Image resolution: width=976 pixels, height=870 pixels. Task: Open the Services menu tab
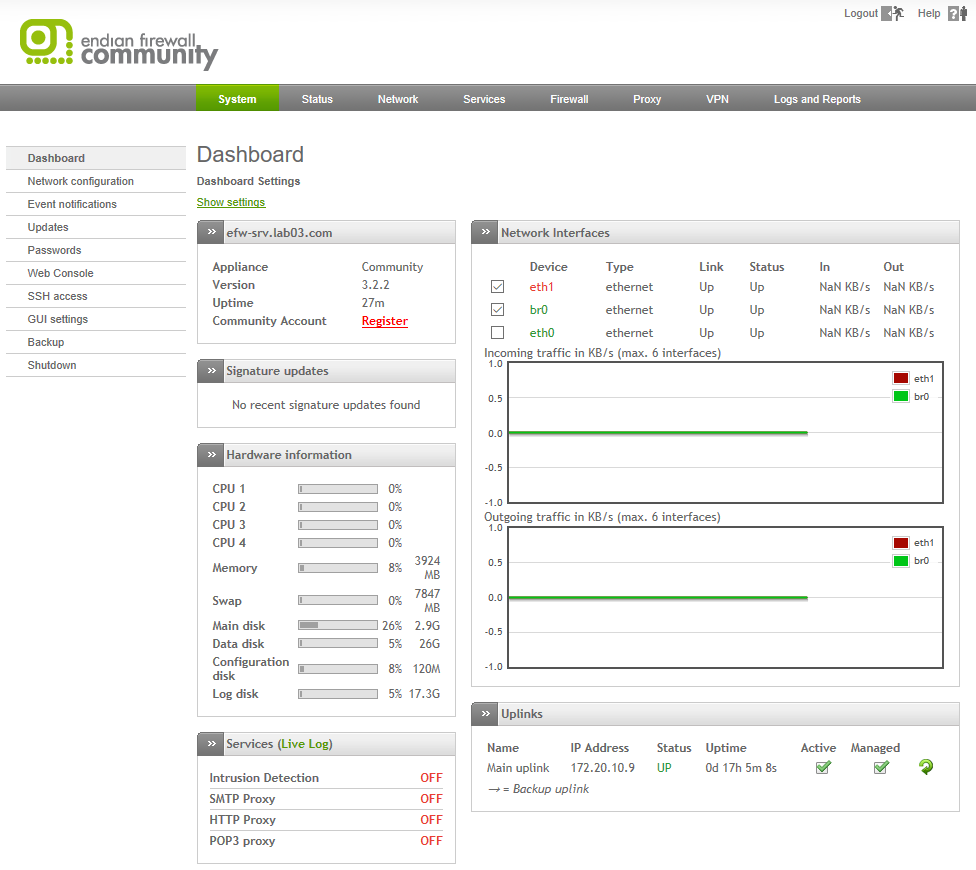(484, 99)
